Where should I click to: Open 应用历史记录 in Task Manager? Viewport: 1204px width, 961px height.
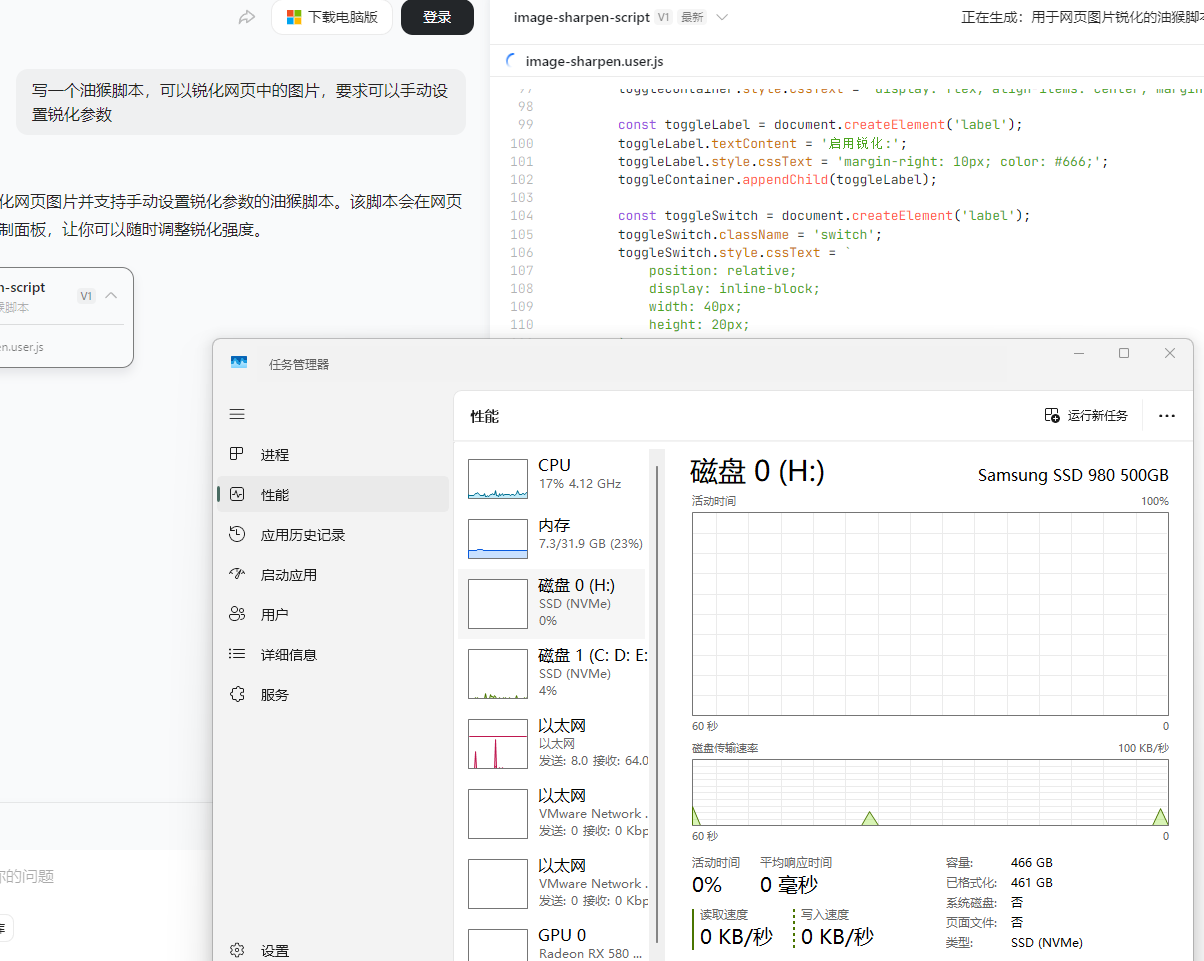click(333, 534)
